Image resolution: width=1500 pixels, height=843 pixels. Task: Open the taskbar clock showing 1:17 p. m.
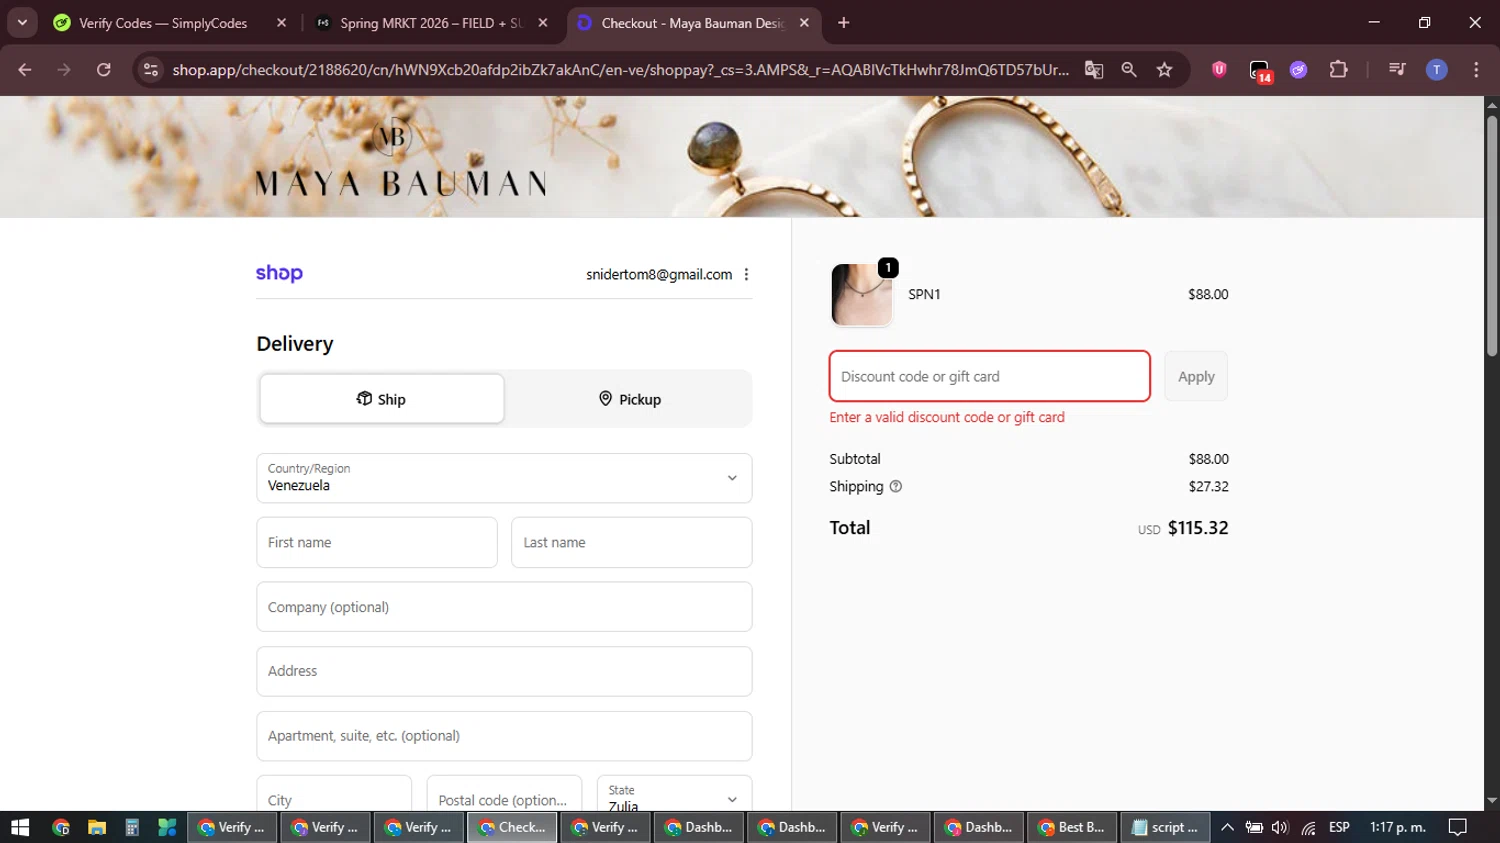pyautogui.click(x=1398, y=827)
